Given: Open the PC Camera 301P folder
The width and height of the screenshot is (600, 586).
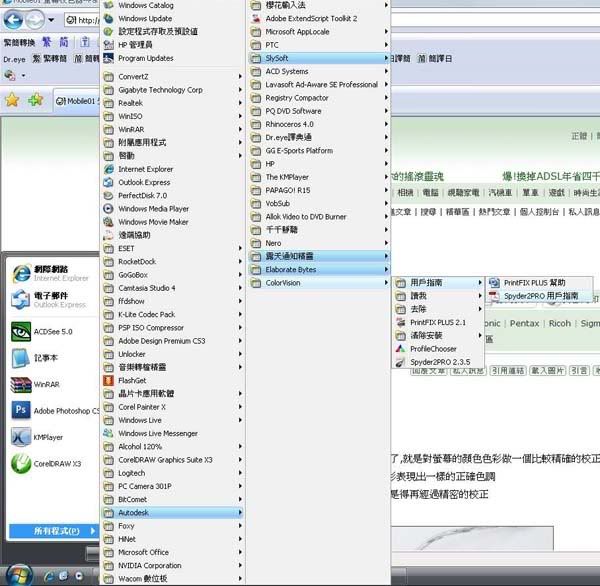Looking at the screenshot, I should (173, 486).
